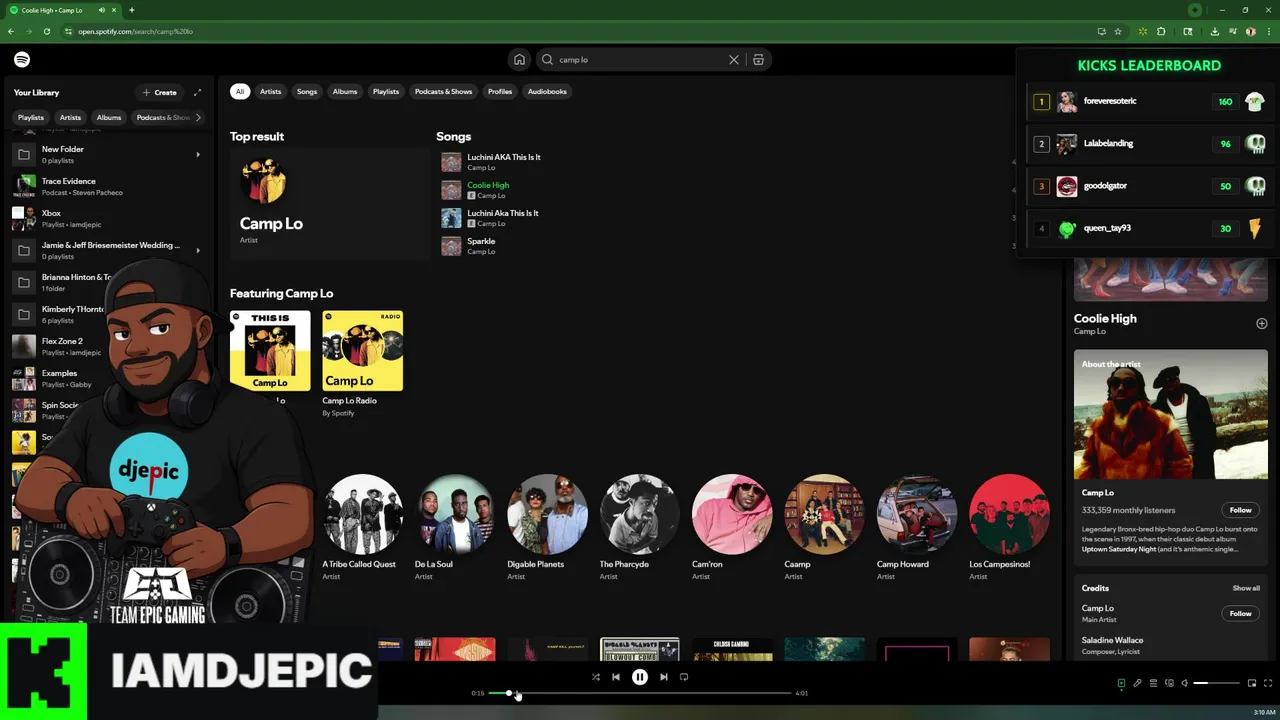Open Chrome extensions puzzle icon
1280x720 pixels.
[x=1161, y=31]
